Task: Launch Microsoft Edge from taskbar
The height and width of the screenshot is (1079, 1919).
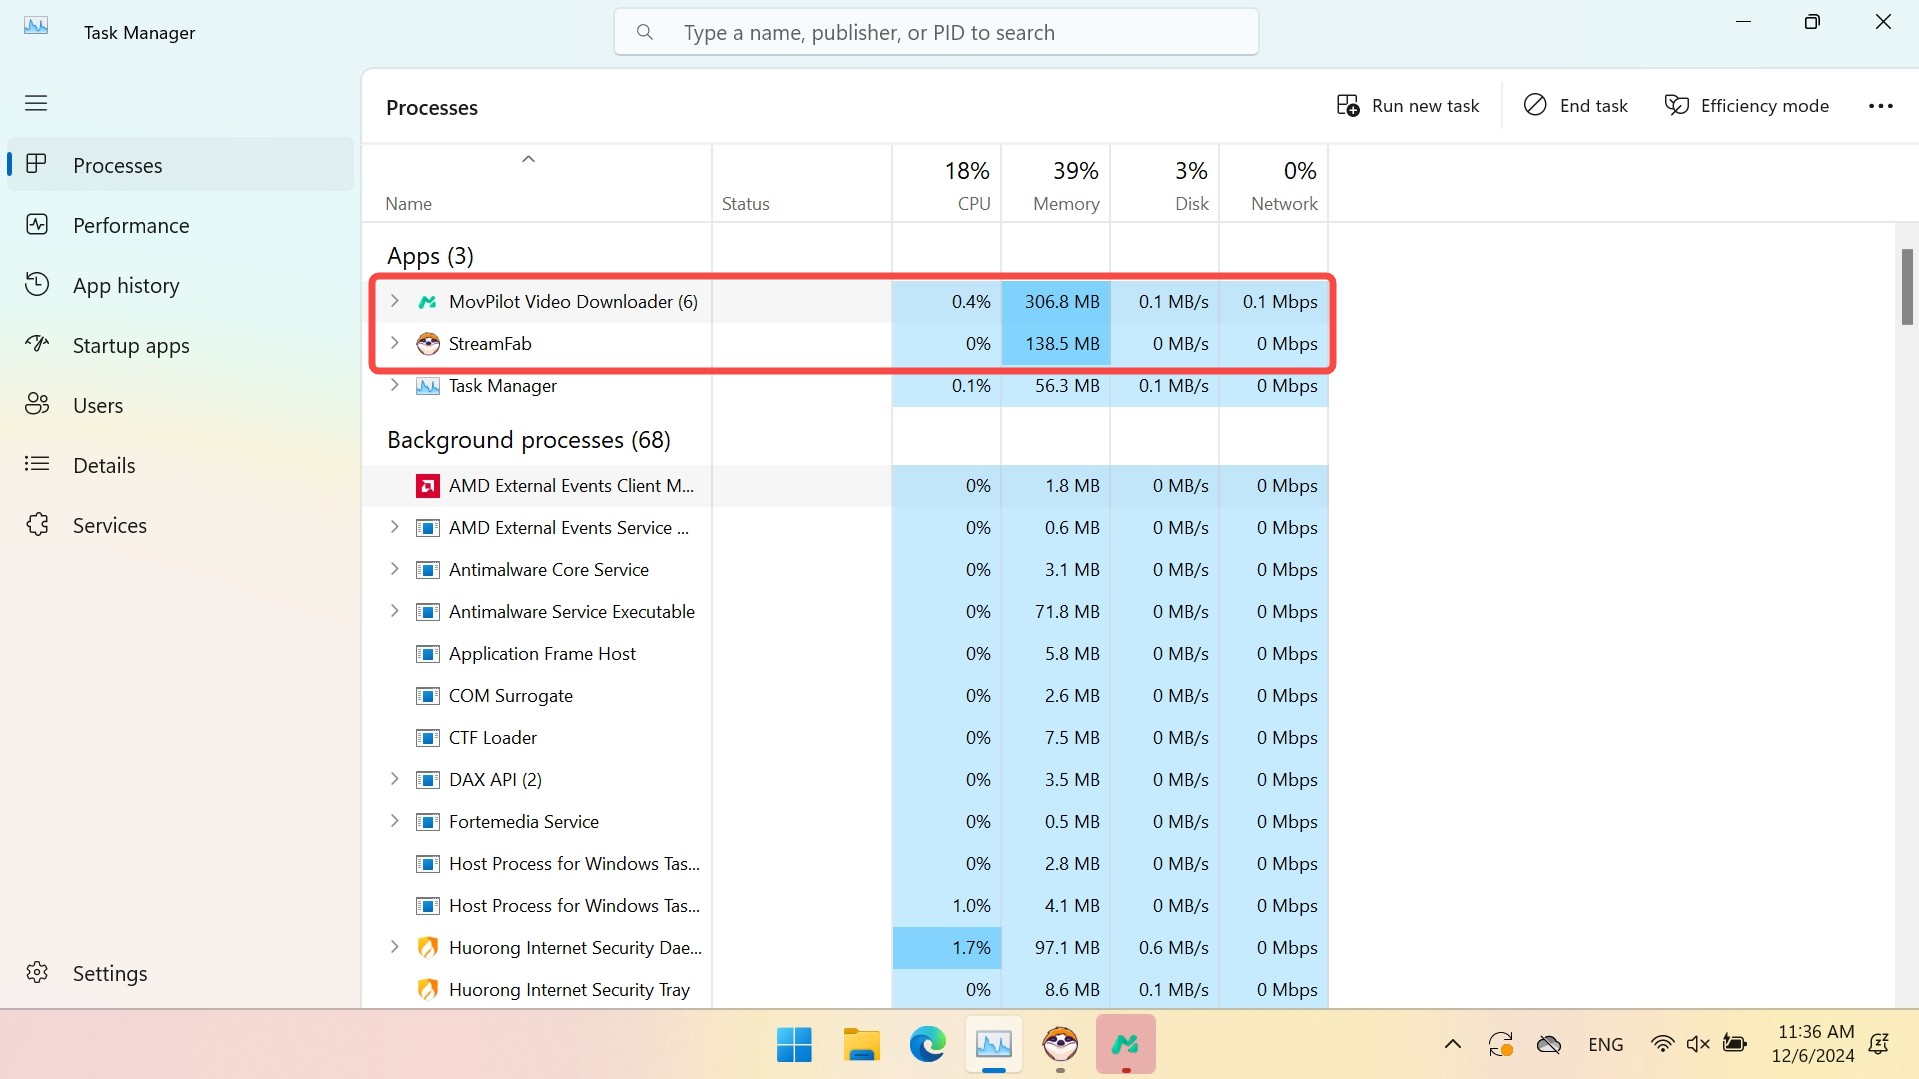Action: pos(927,1045)
